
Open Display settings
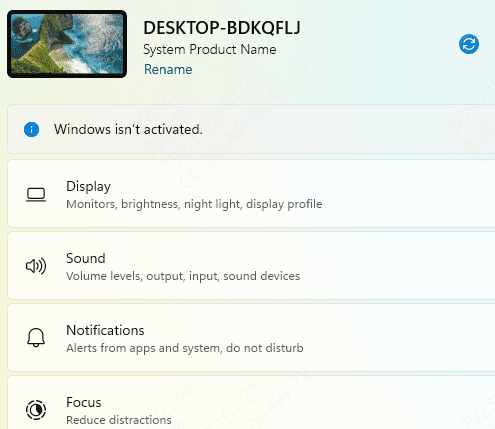click(251, 194)
